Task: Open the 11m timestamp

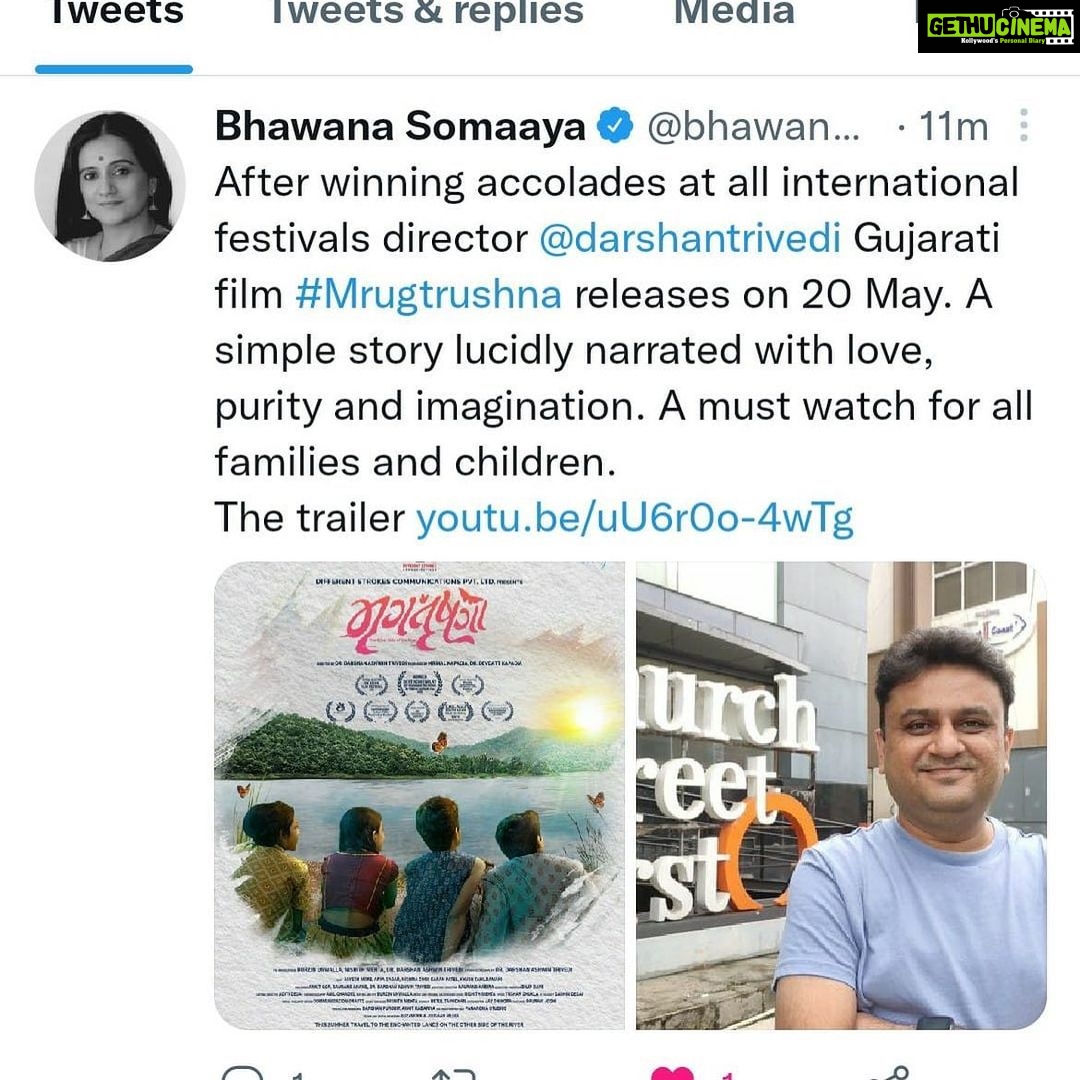Action: click(954, 127)
